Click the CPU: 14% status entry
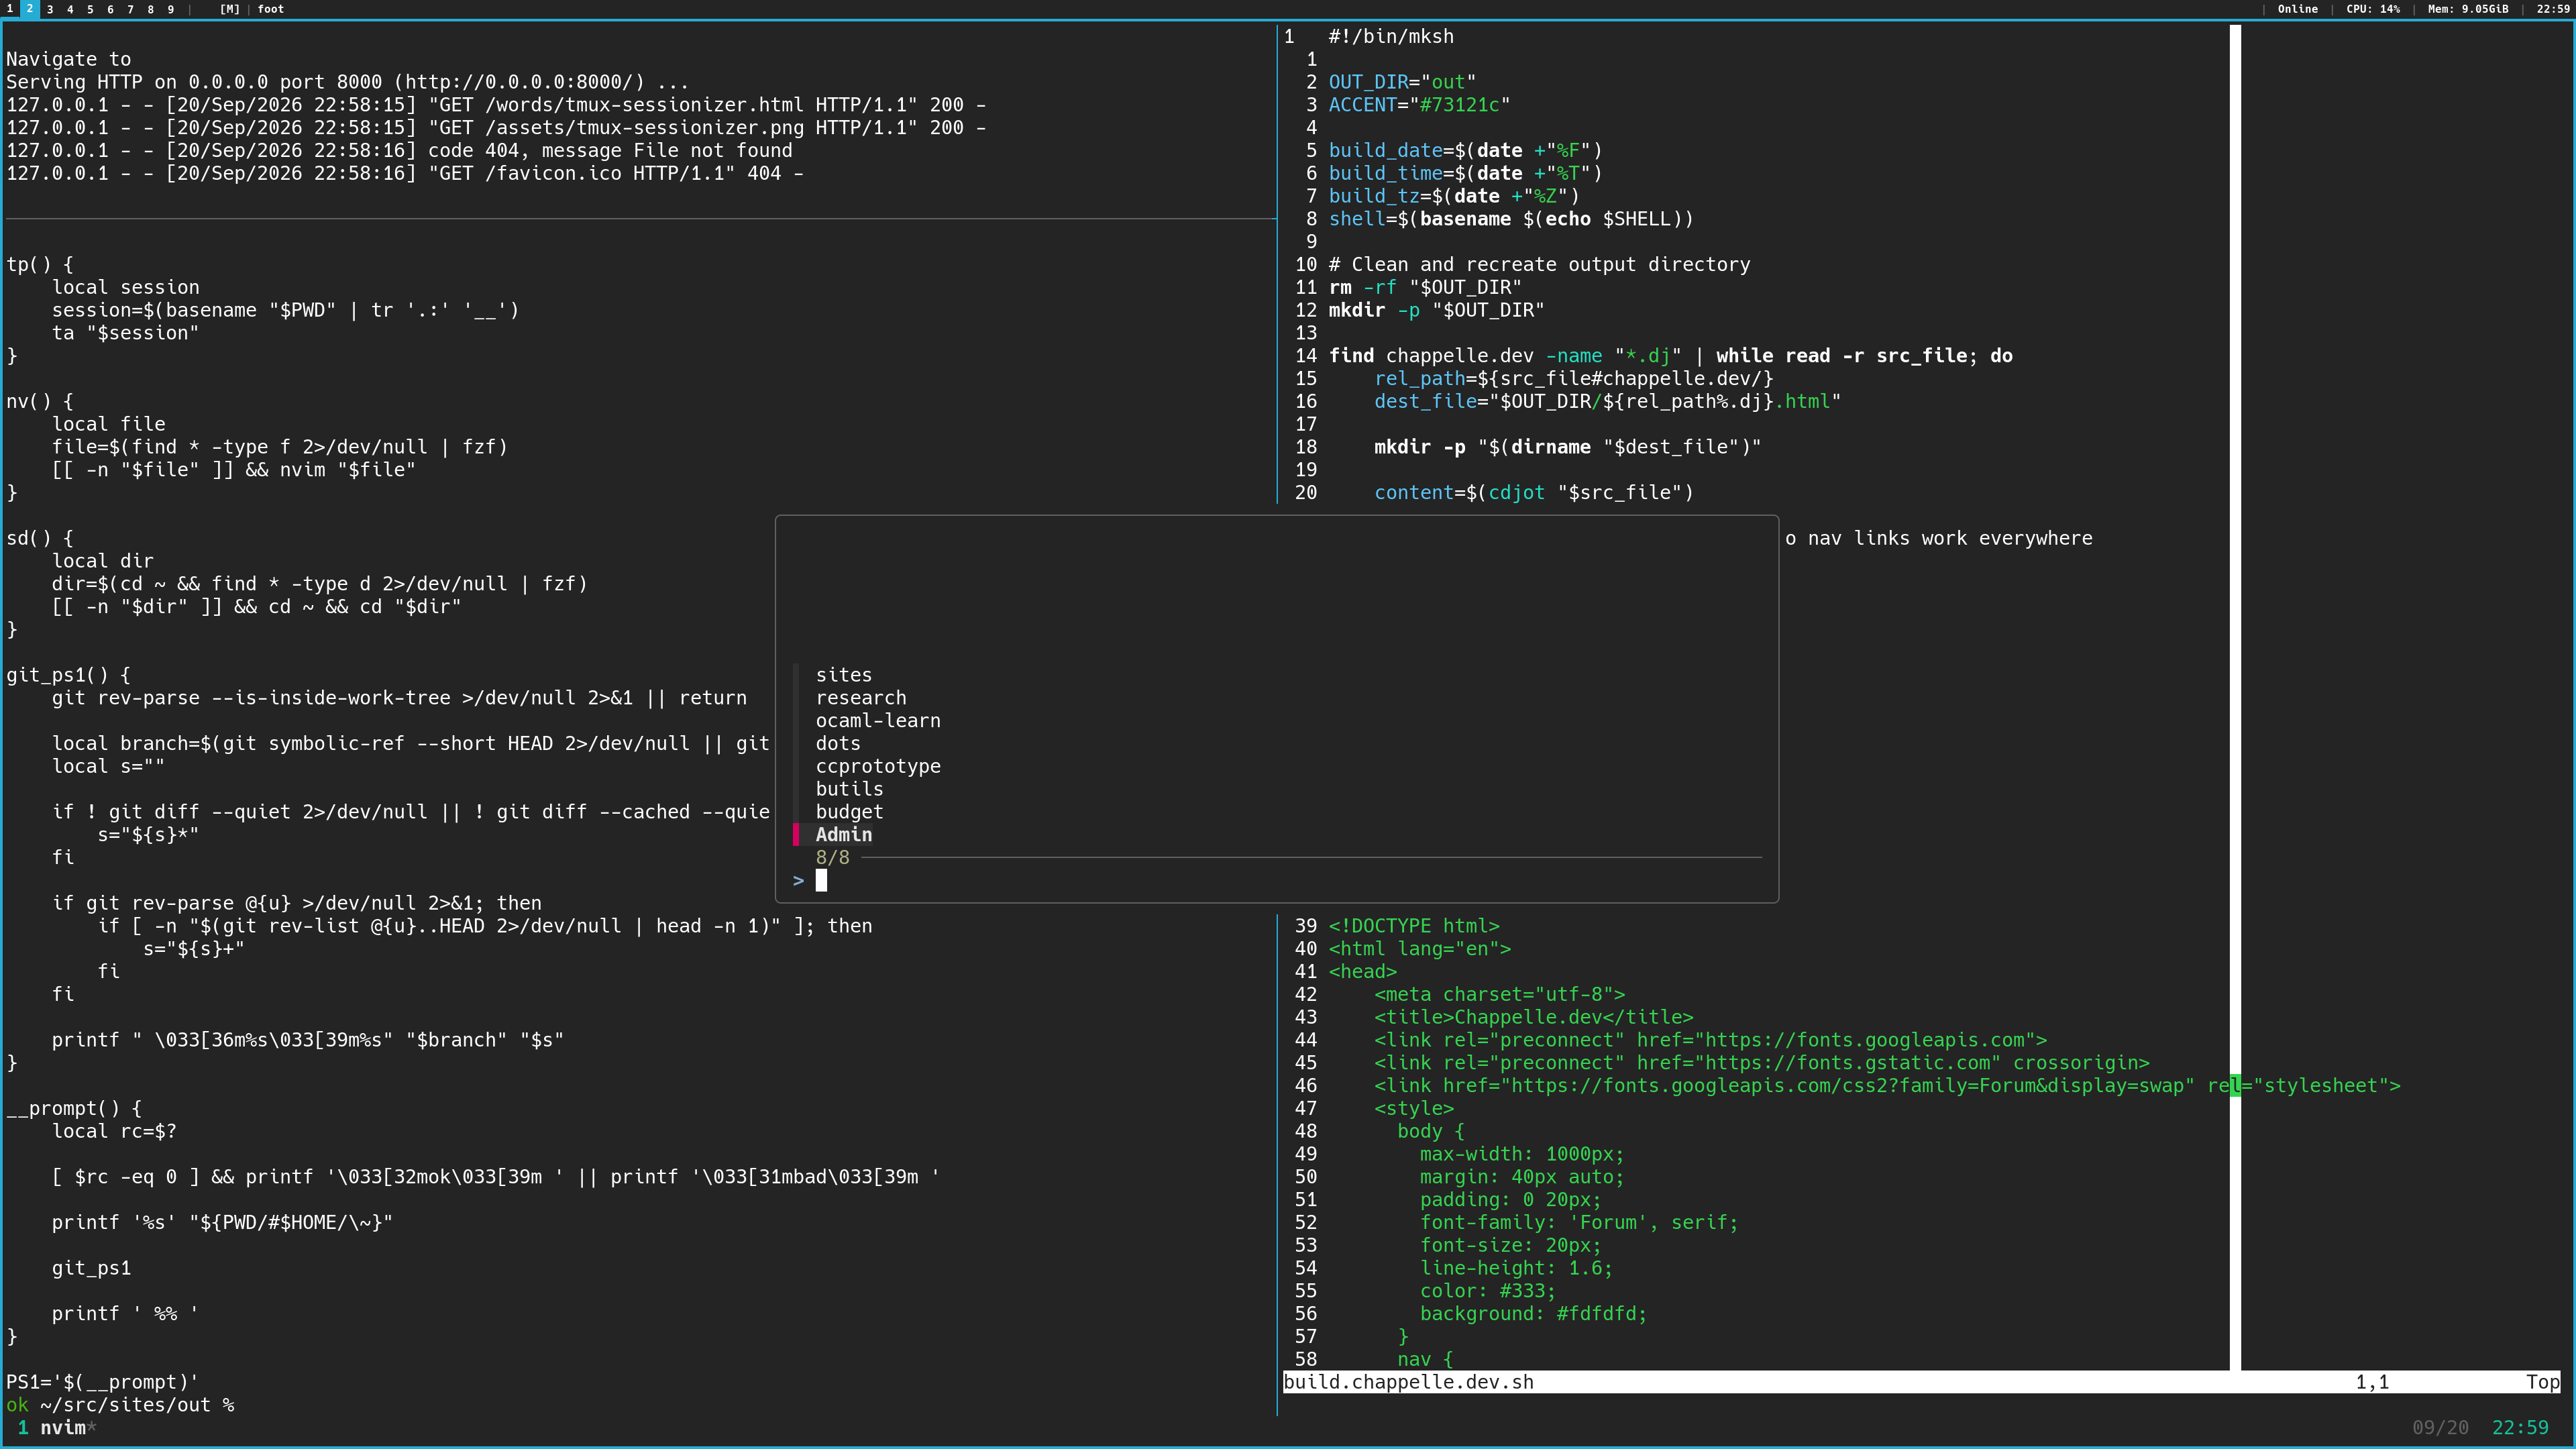This screenshot has height=1449, width=2576. point(2373,9)
